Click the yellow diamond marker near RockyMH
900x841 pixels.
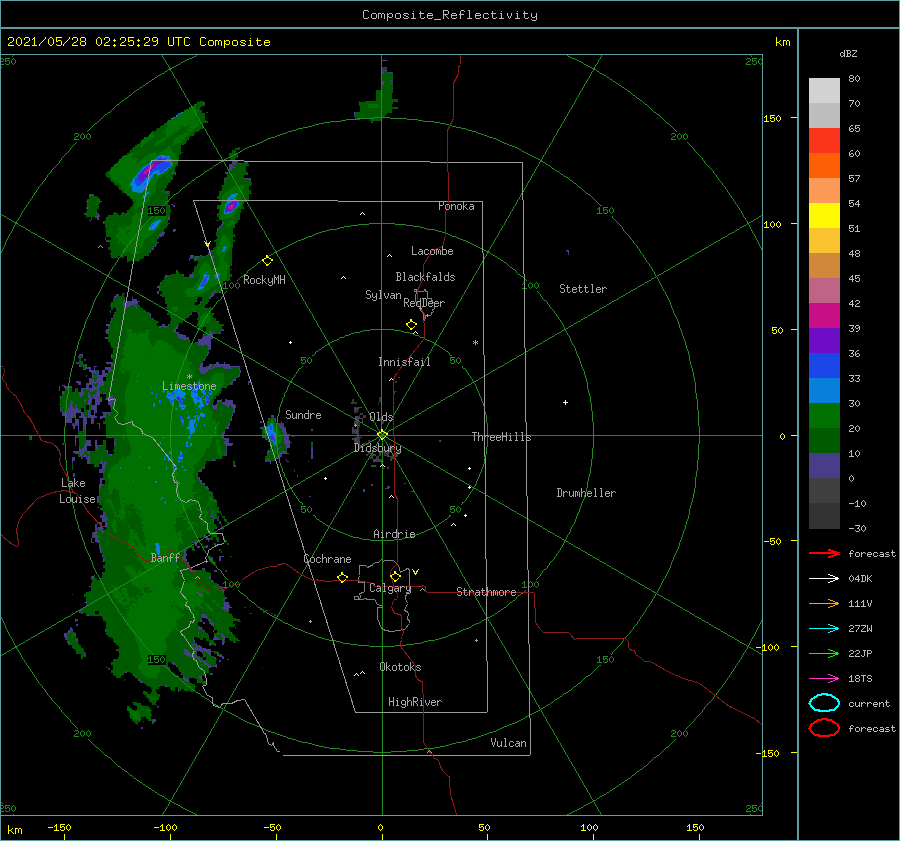(267, 261)
